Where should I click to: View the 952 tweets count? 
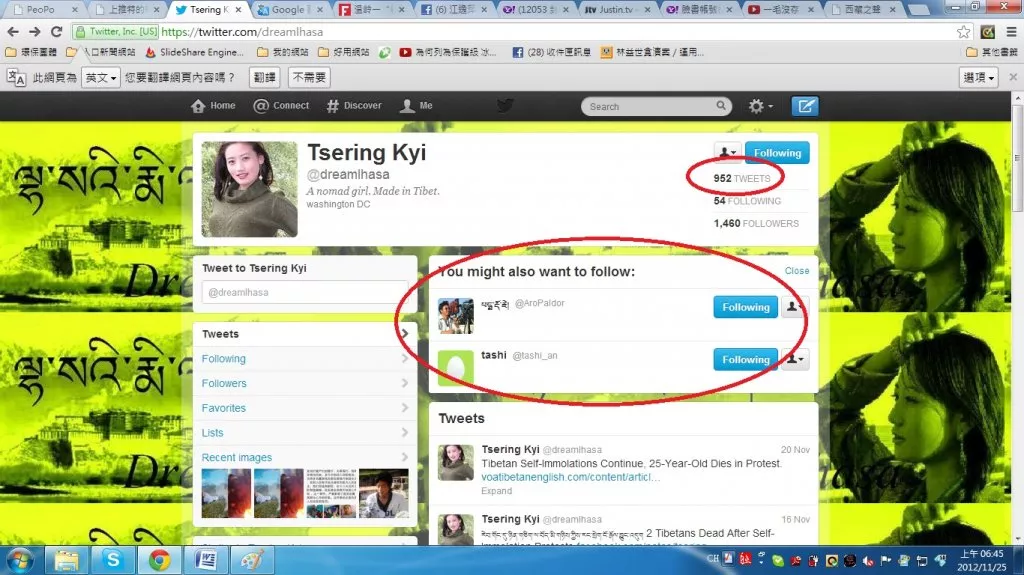742,178
